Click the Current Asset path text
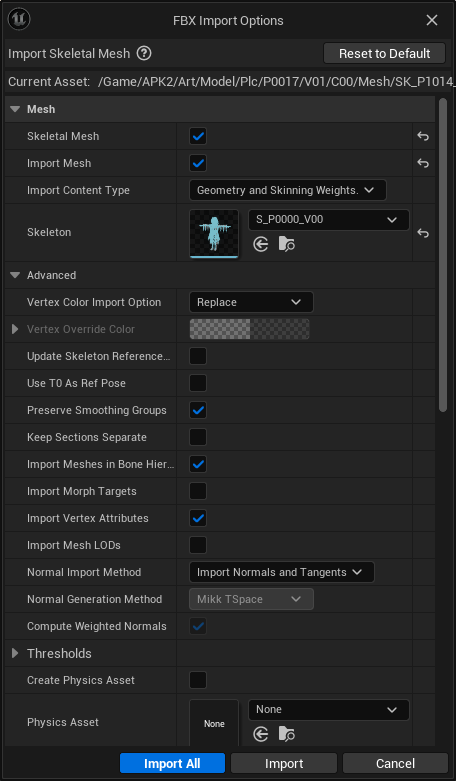 tap(277, 82)
